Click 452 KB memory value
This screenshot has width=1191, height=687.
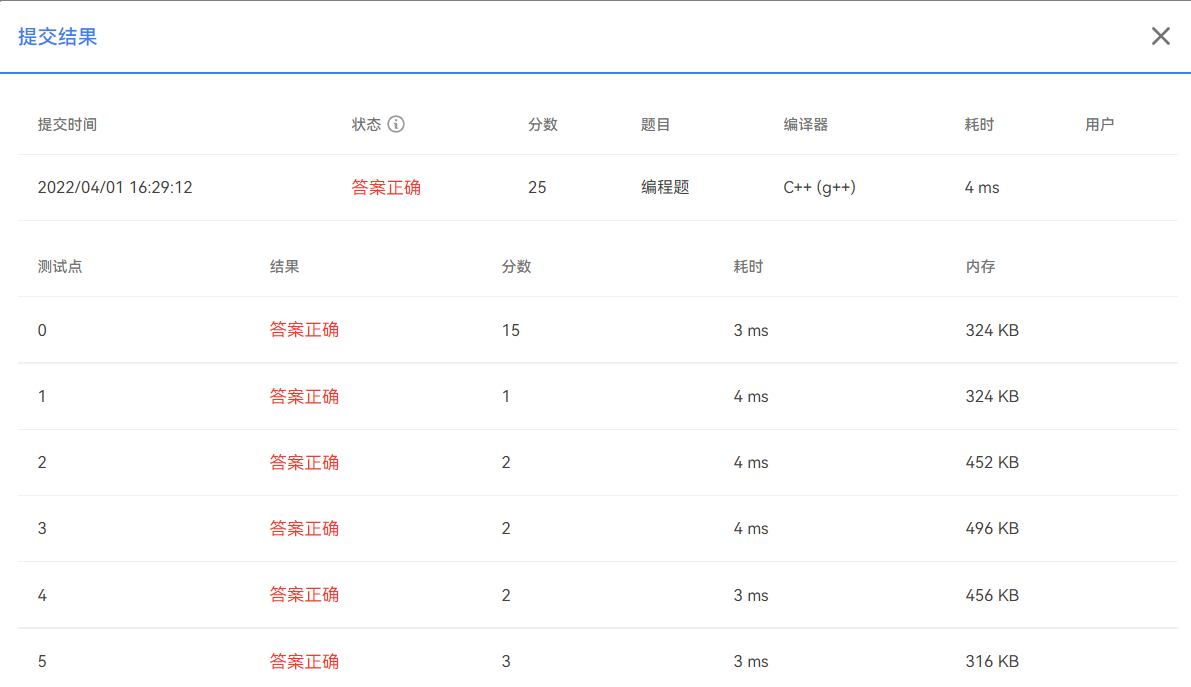pyautogui.click(x=992, y=463)
